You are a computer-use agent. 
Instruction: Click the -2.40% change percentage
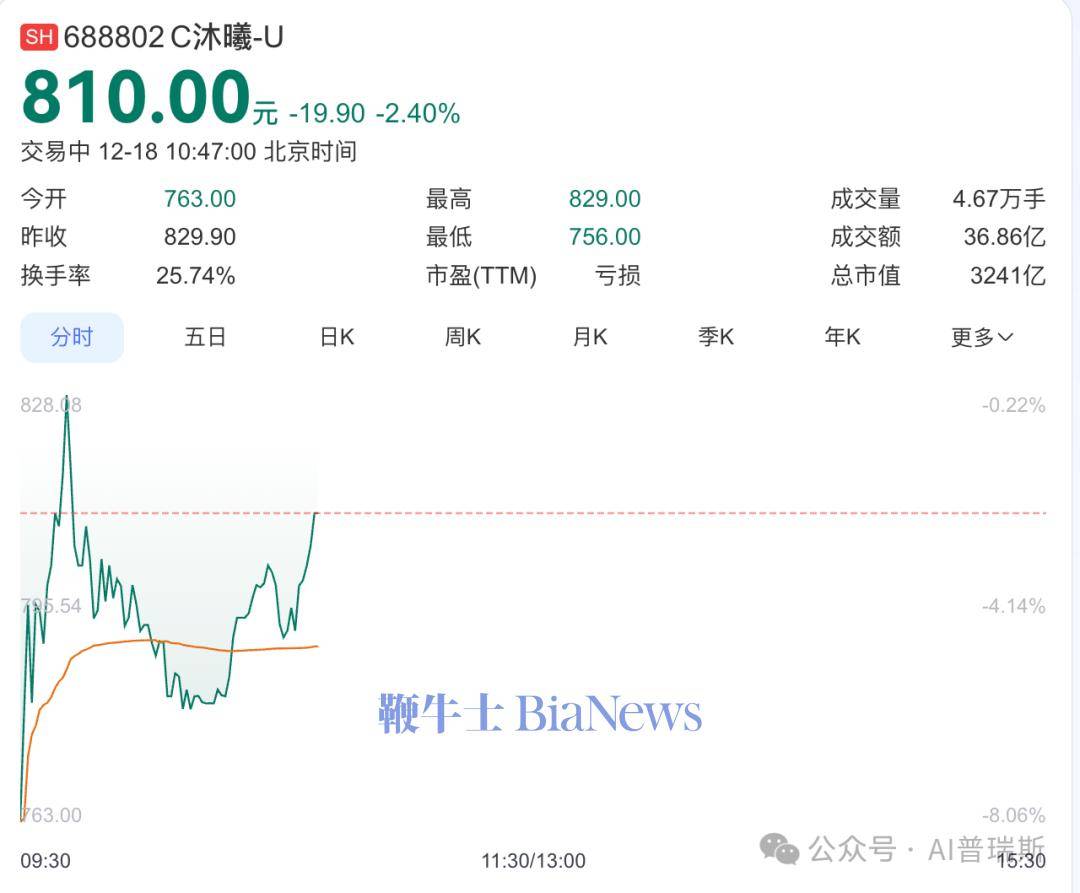[418, 114]
